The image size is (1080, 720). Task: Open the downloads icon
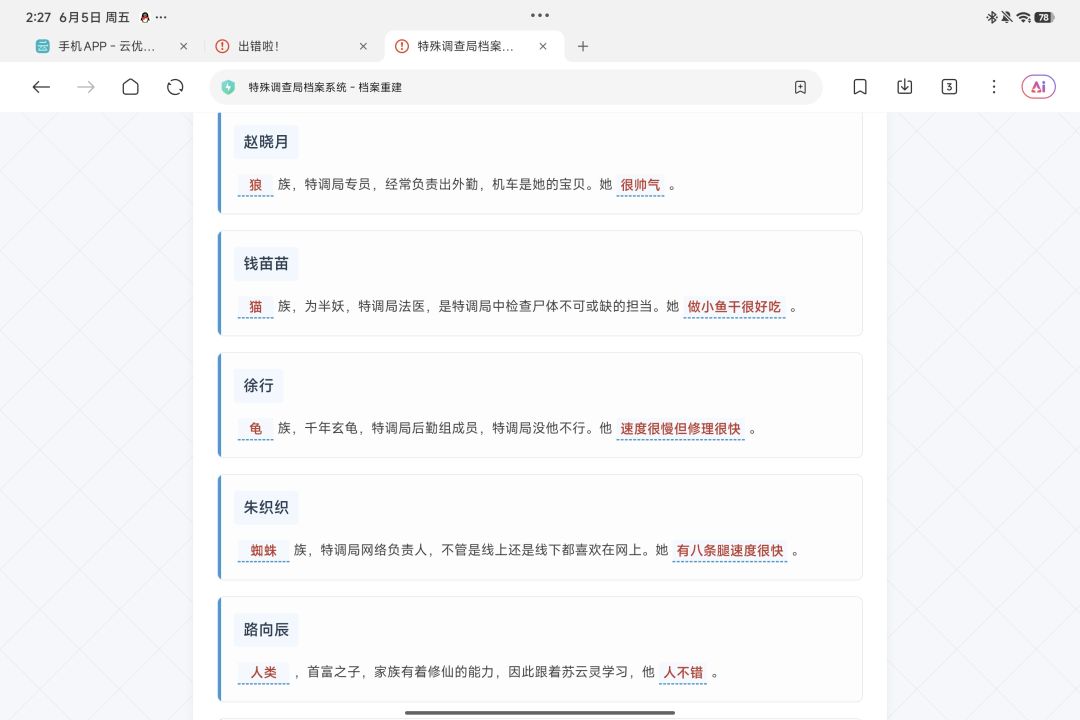point(904,87)
